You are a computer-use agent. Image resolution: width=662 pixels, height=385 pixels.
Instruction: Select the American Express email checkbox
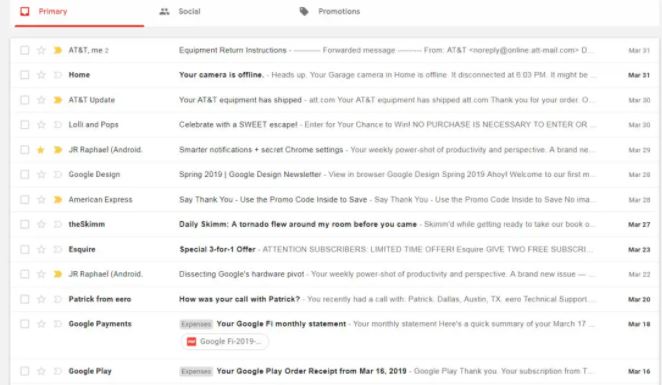pyautogui.click(x=25, y=199)
